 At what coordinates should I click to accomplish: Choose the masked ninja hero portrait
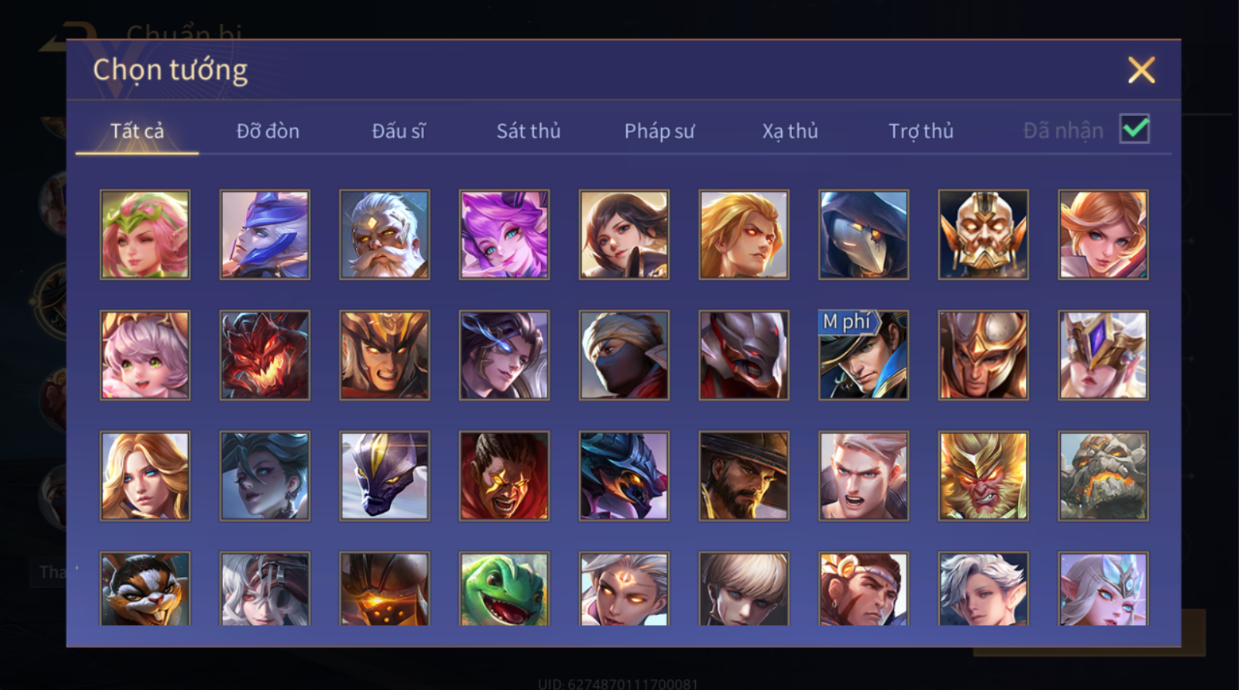pos(624,355)
